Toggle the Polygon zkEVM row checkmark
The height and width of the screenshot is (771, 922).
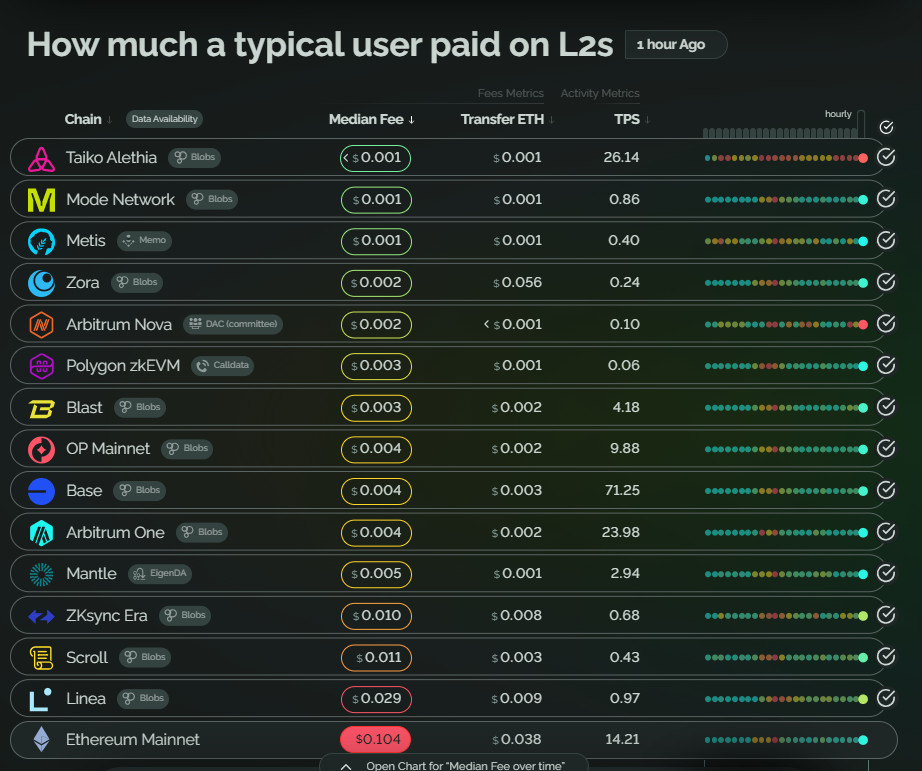click(x=886, y=365)
